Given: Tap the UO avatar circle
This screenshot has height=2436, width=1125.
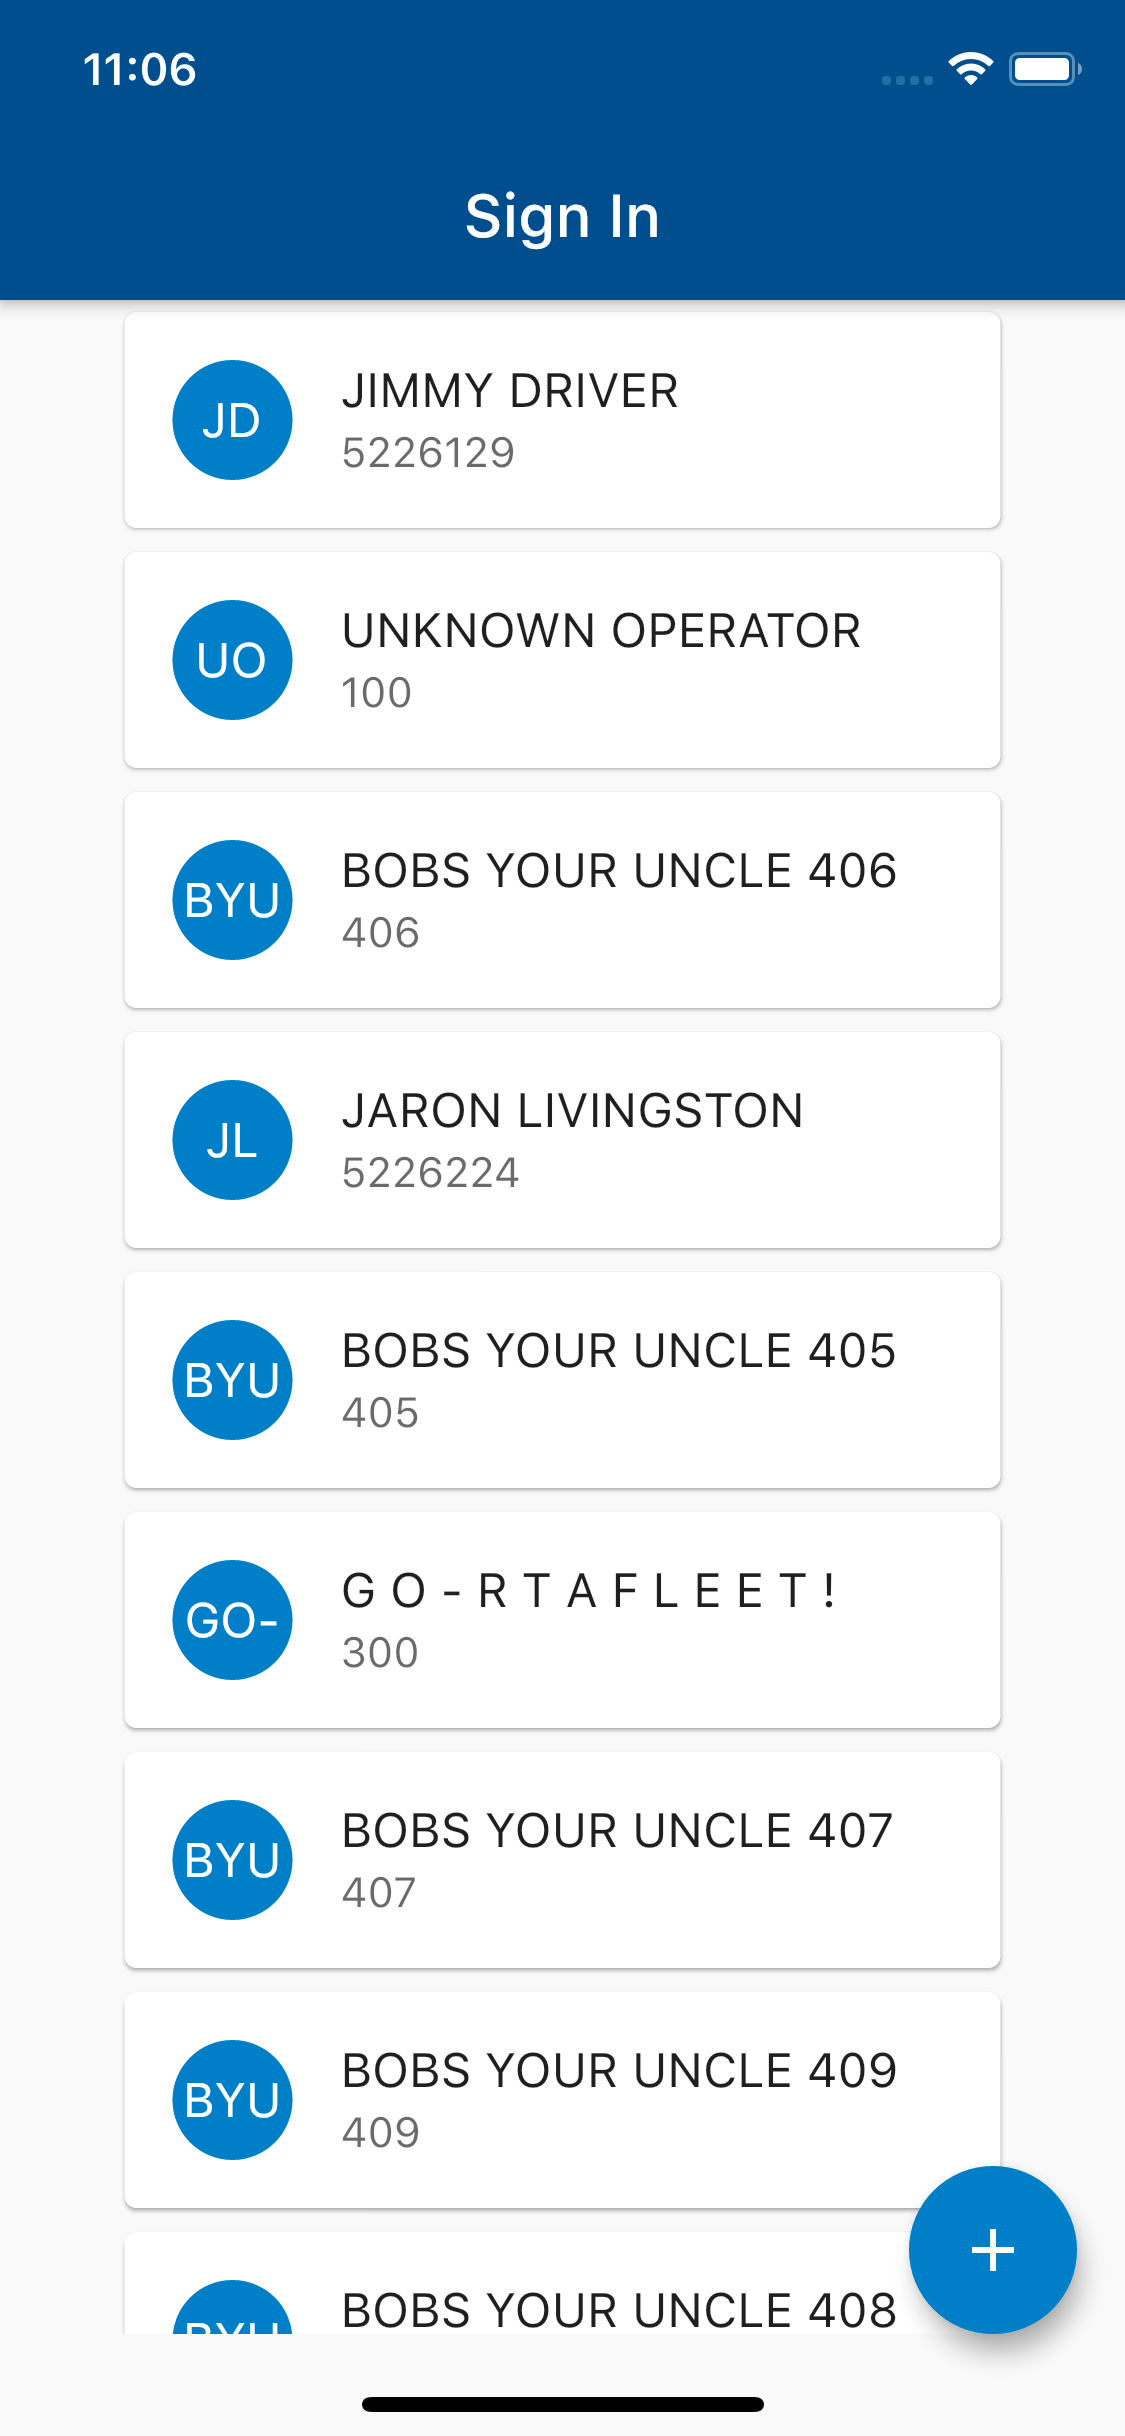Looking at the screenshot, I should [232, 660].
